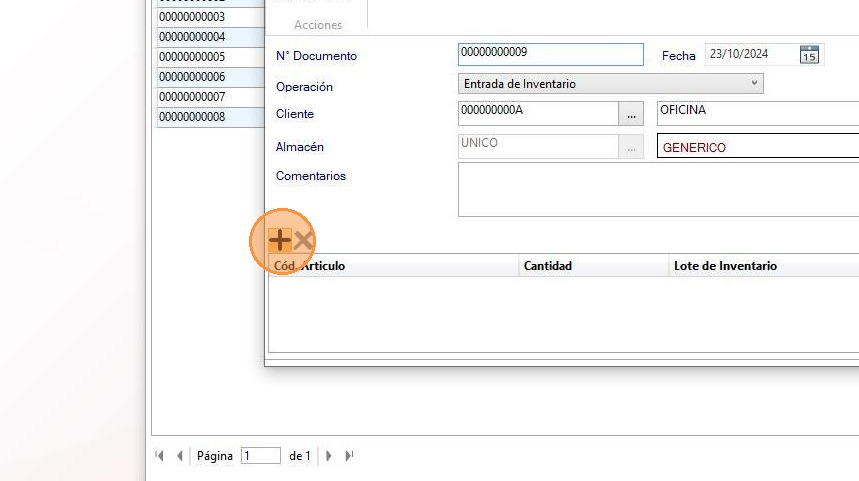The width and height of the screenshot is (859, 481).
Task: Go to first page arrow
Action: pyautogui.click(x=159, y=455)
